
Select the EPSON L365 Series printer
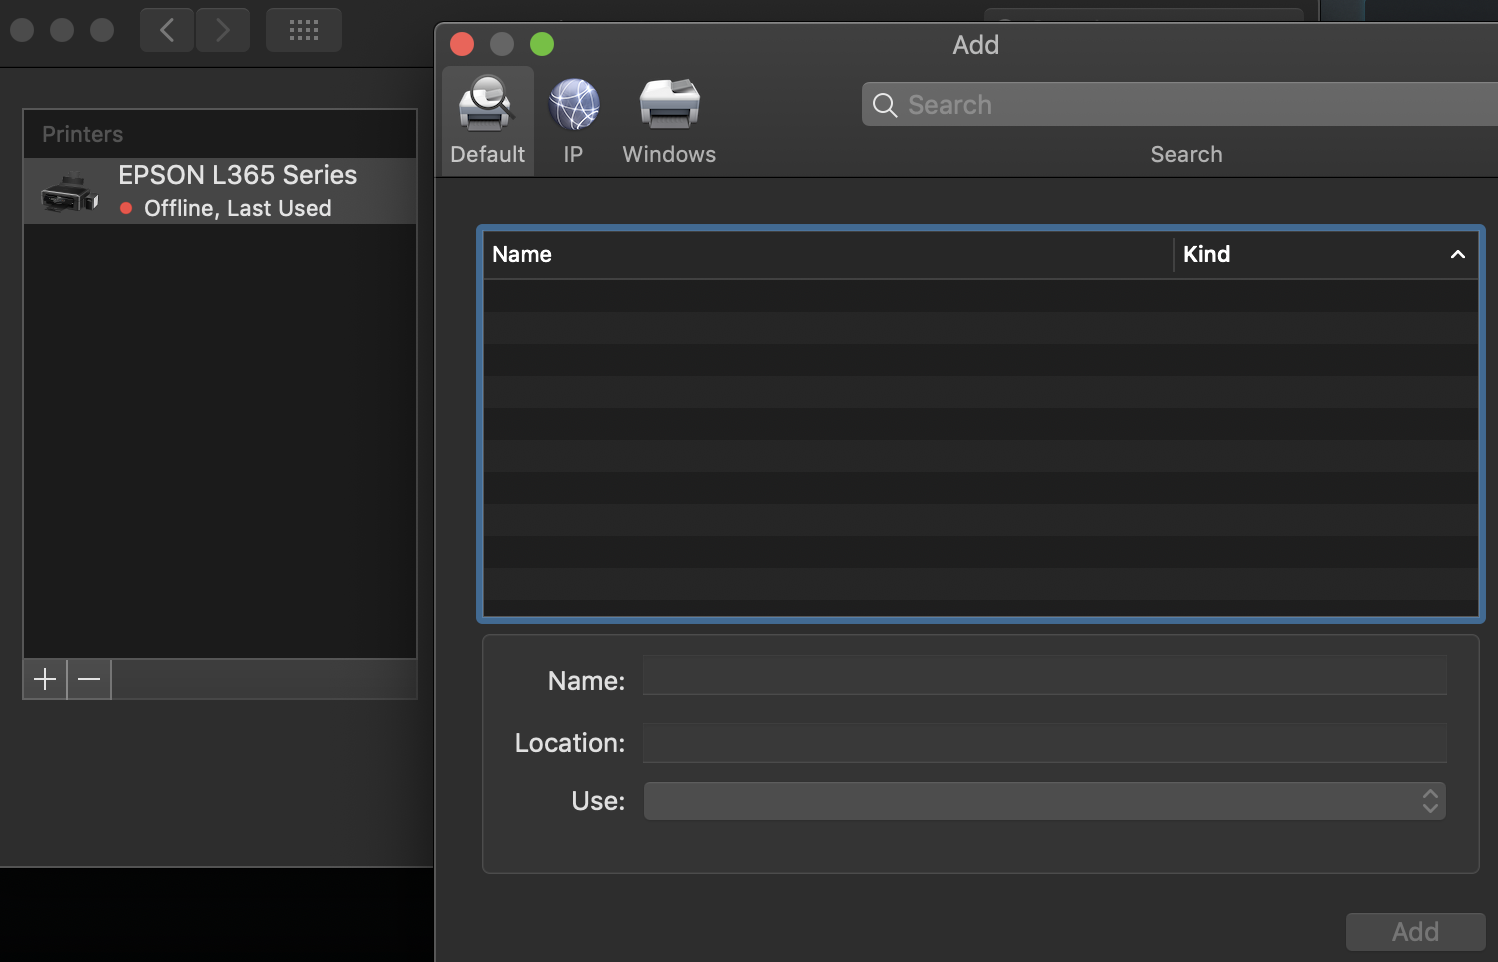click(237, 190)
